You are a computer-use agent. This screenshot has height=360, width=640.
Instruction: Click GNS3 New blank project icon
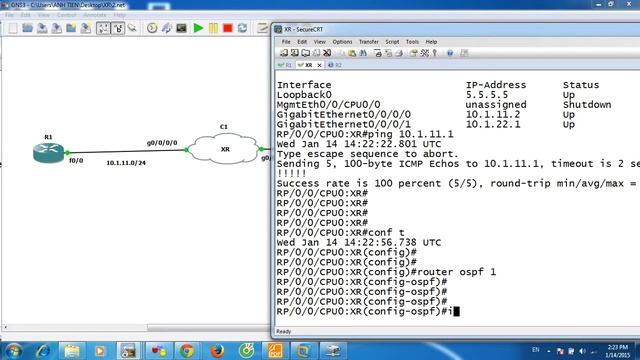(x=13, y=28)
